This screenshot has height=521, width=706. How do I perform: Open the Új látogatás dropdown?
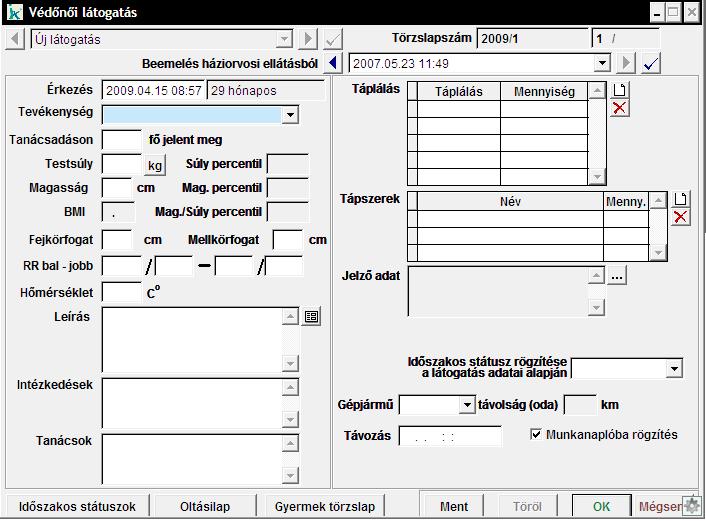pyautogui.click(x=285, y=40)
